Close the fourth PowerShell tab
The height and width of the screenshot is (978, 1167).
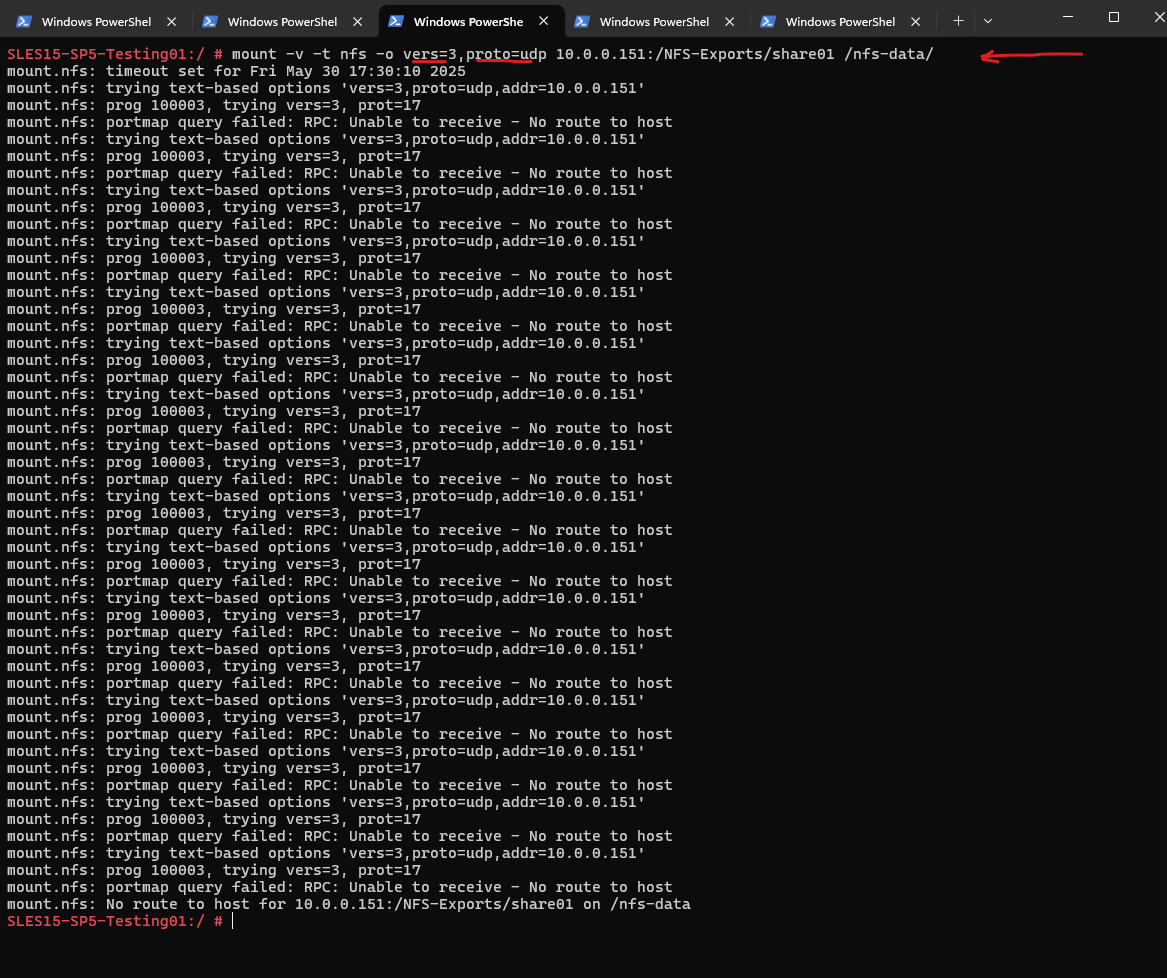coord(730,22)
